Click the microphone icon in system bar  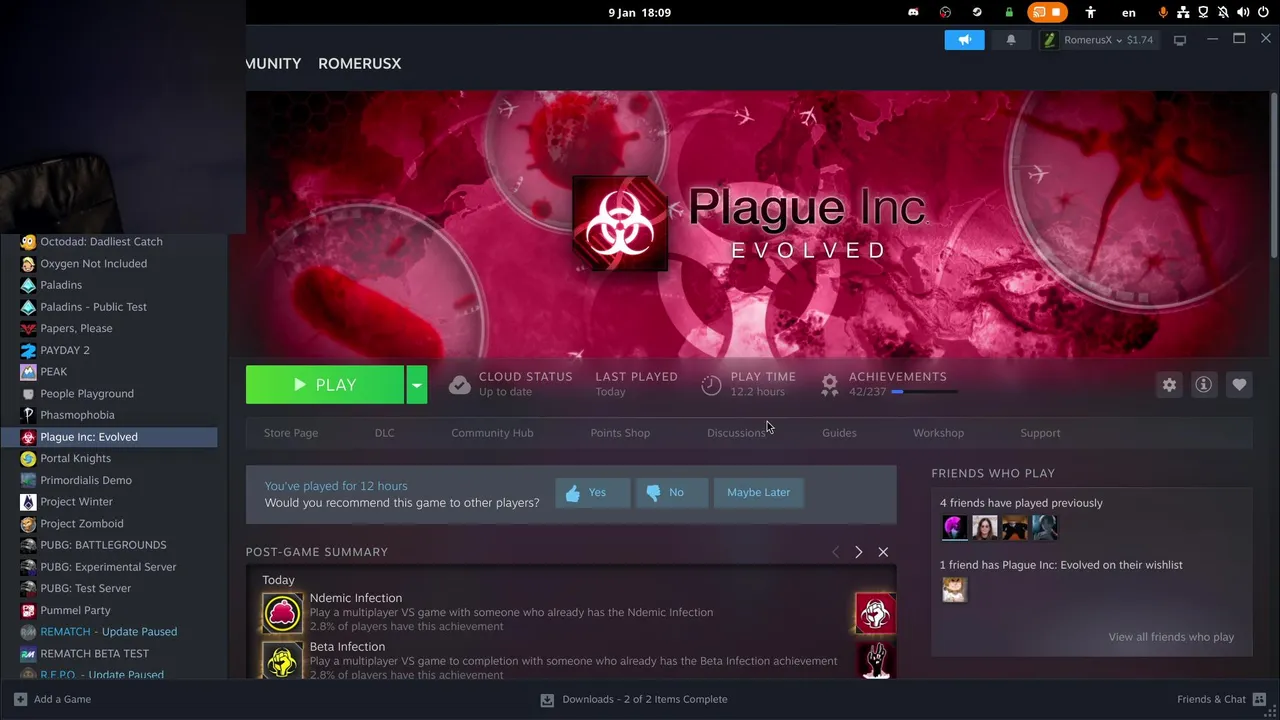(1163, 12)
